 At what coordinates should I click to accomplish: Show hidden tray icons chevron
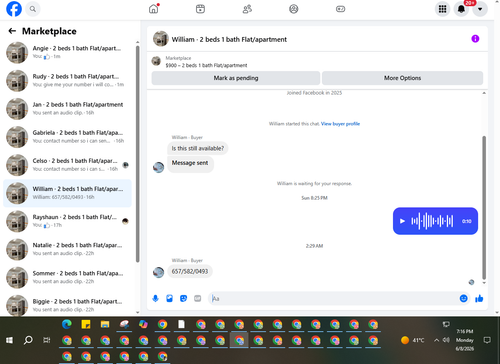(x=436, y=340)
